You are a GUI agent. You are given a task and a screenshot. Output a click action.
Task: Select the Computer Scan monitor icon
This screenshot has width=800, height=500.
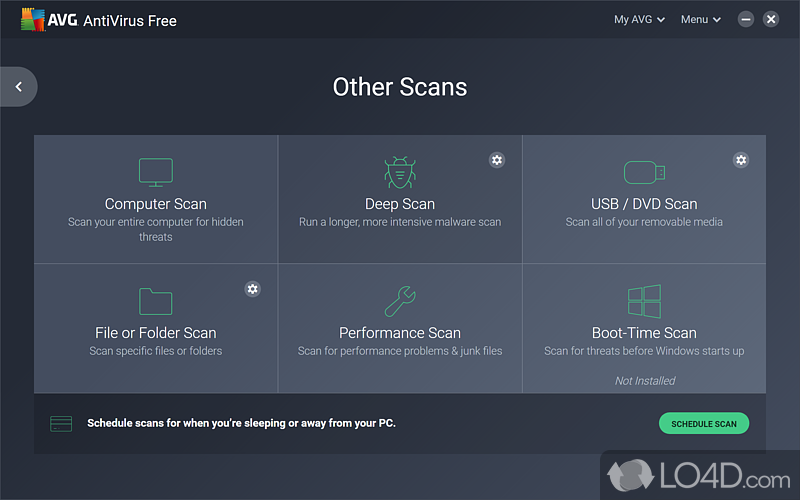pos(156,172)
